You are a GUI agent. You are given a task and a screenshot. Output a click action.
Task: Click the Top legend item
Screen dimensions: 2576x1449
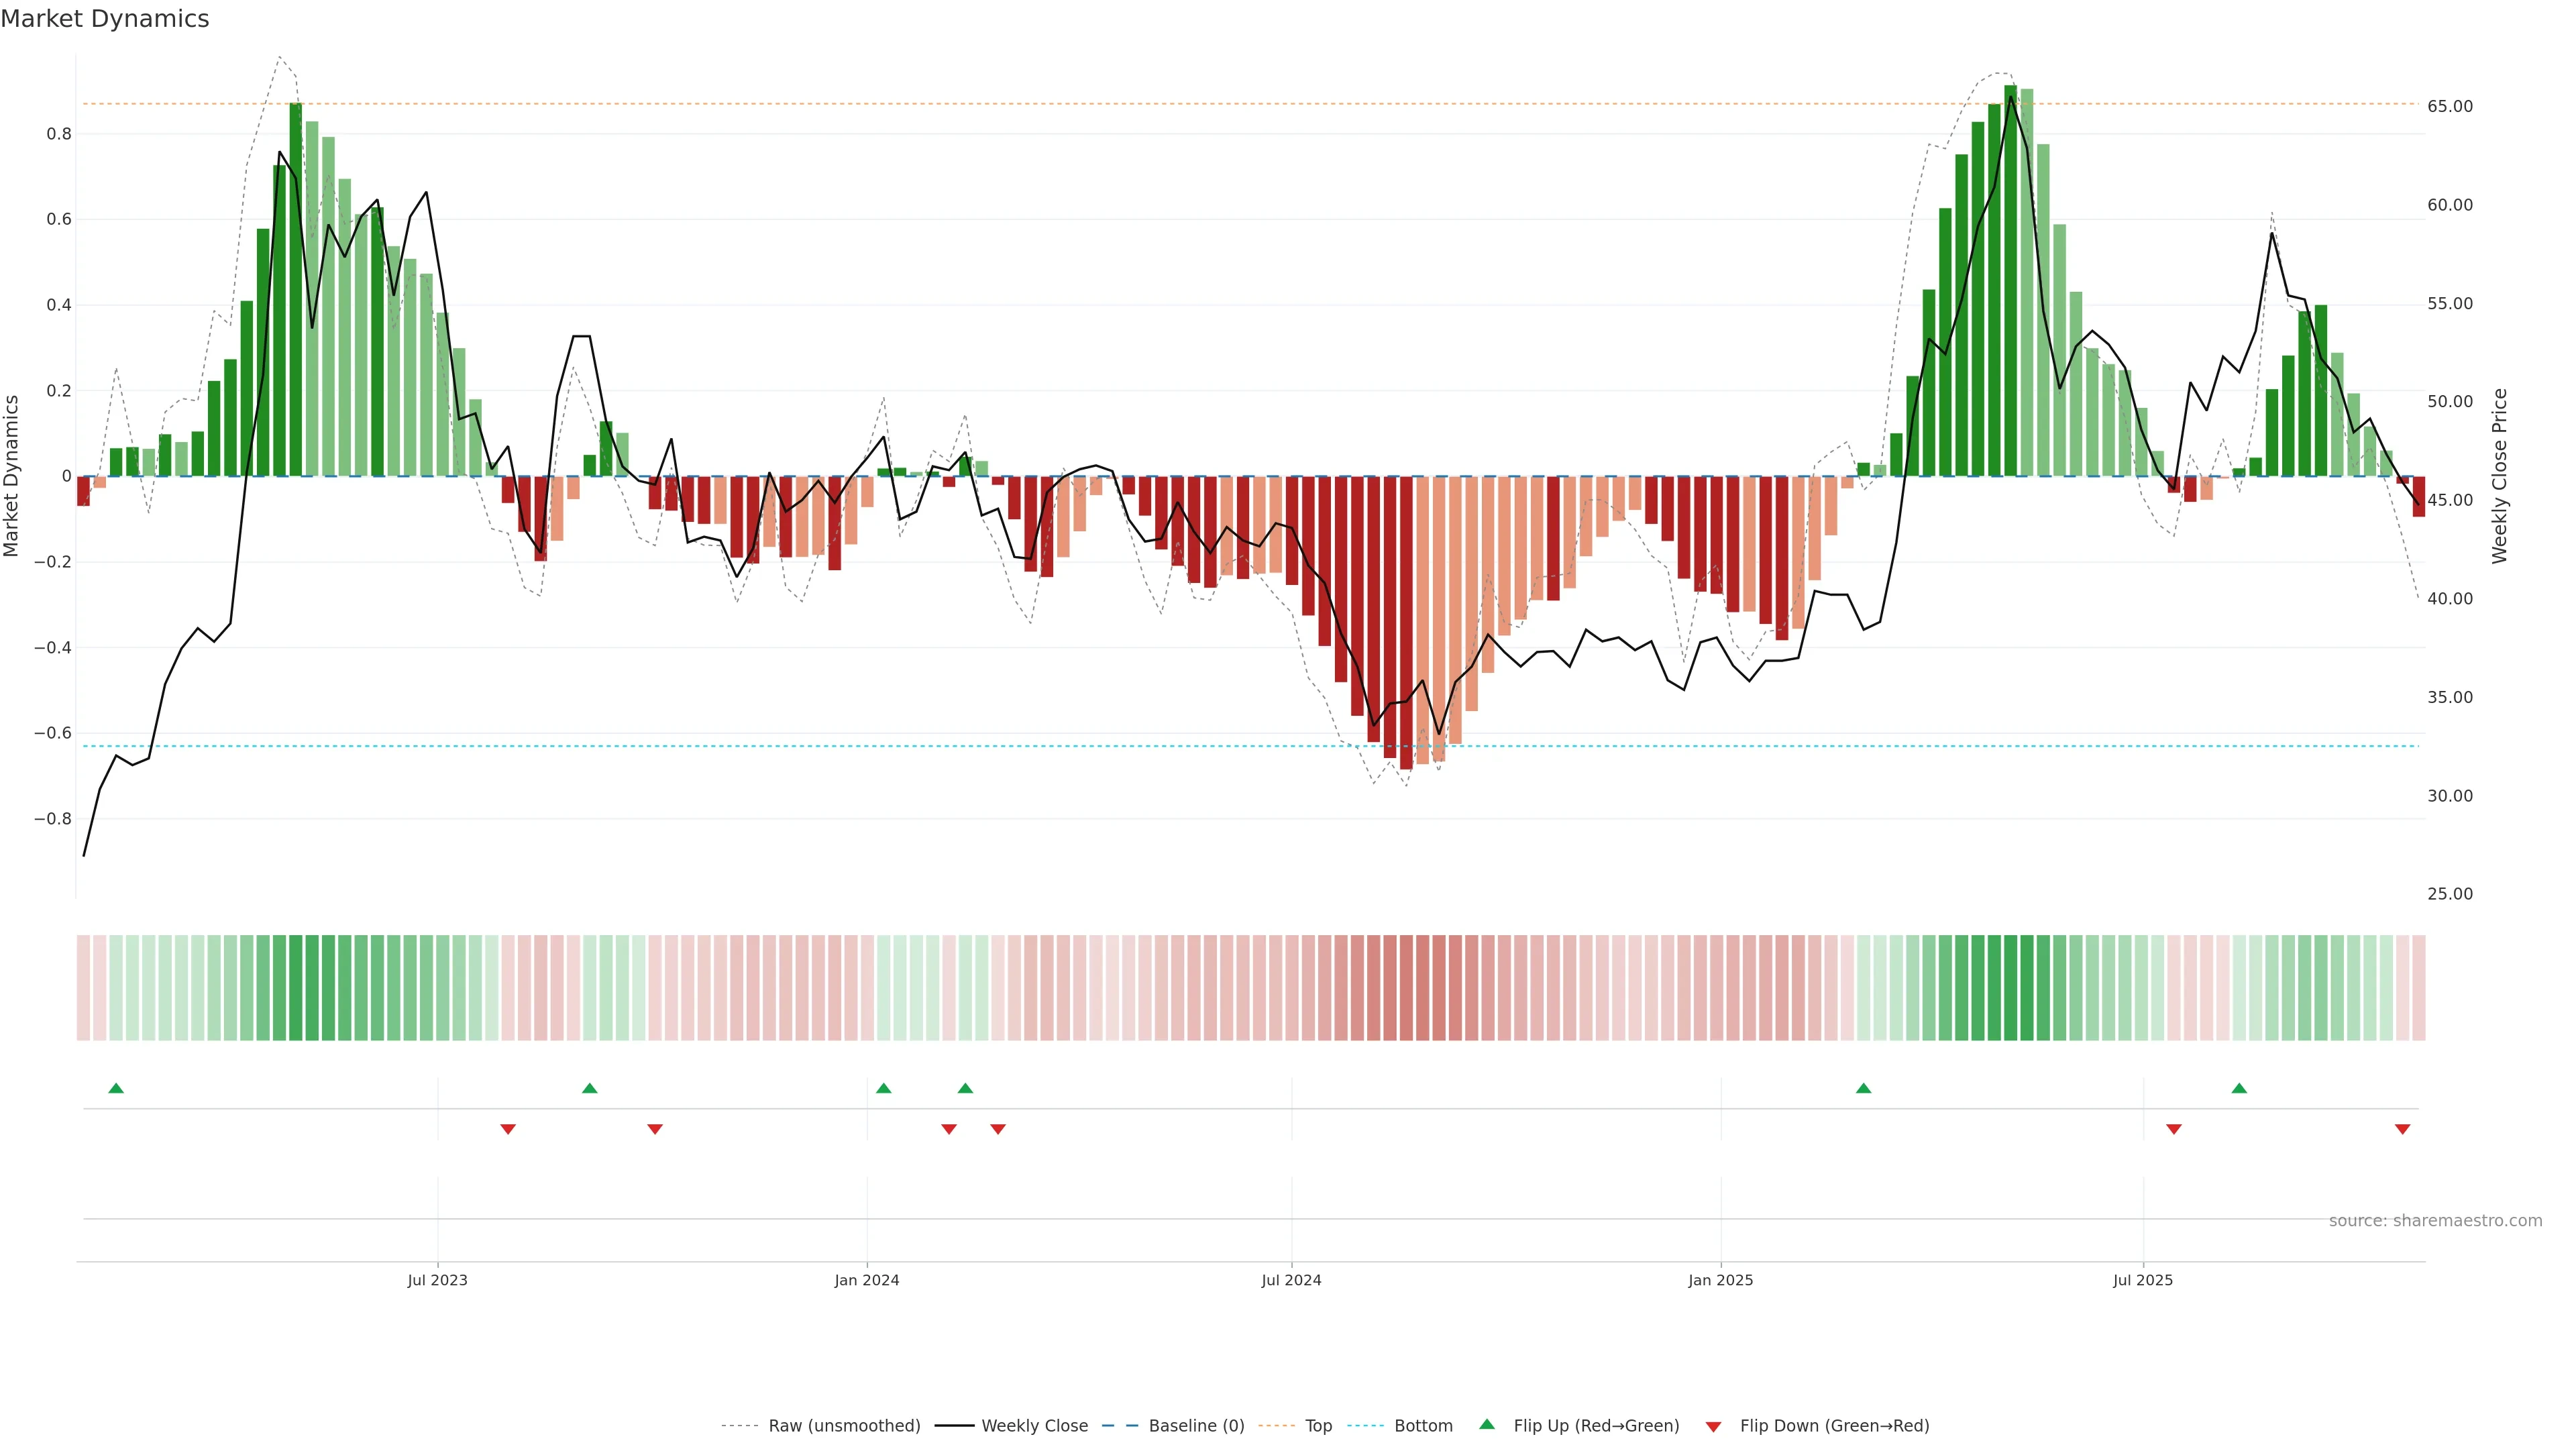tap(1318, 1426)
